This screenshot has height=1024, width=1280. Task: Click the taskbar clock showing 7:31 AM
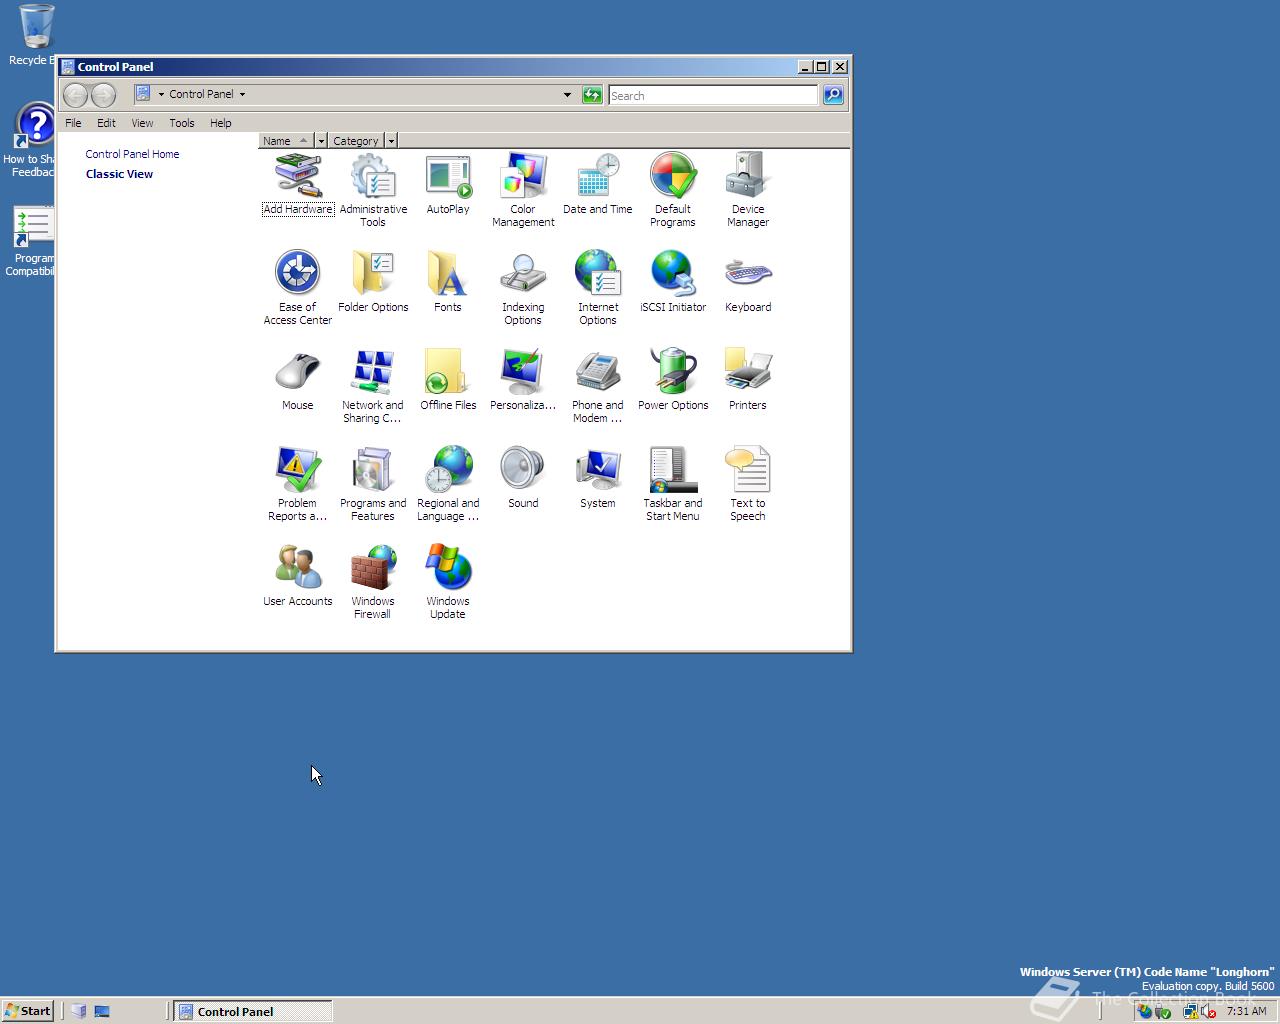[x=1246, y=1011]
